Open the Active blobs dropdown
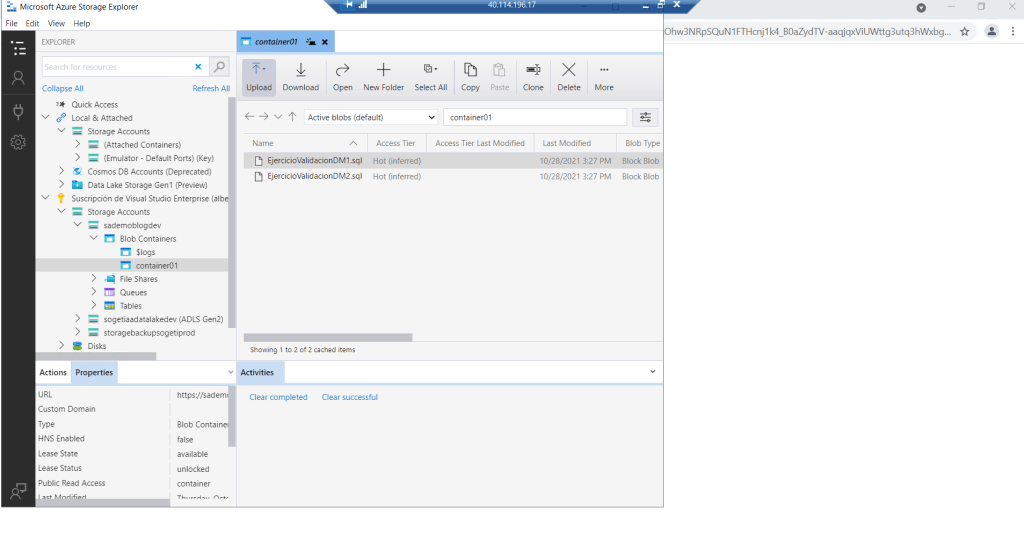 [x=371, y=117]
